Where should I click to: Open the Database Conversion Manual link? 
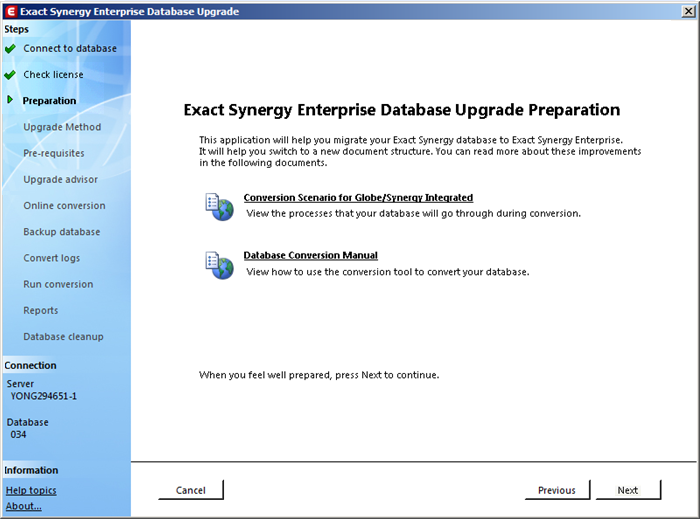(310, 255)
